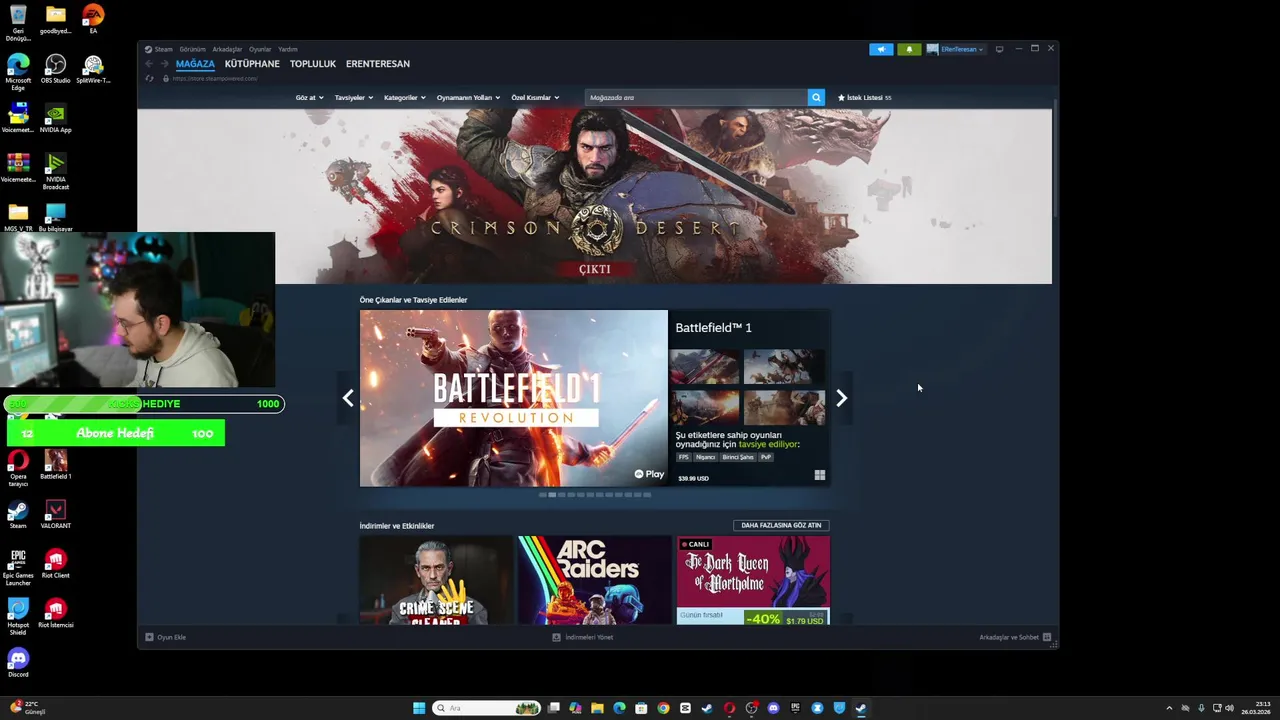Go forward with Steam forward arrow
1280x720 pixels.
point(165,64)
